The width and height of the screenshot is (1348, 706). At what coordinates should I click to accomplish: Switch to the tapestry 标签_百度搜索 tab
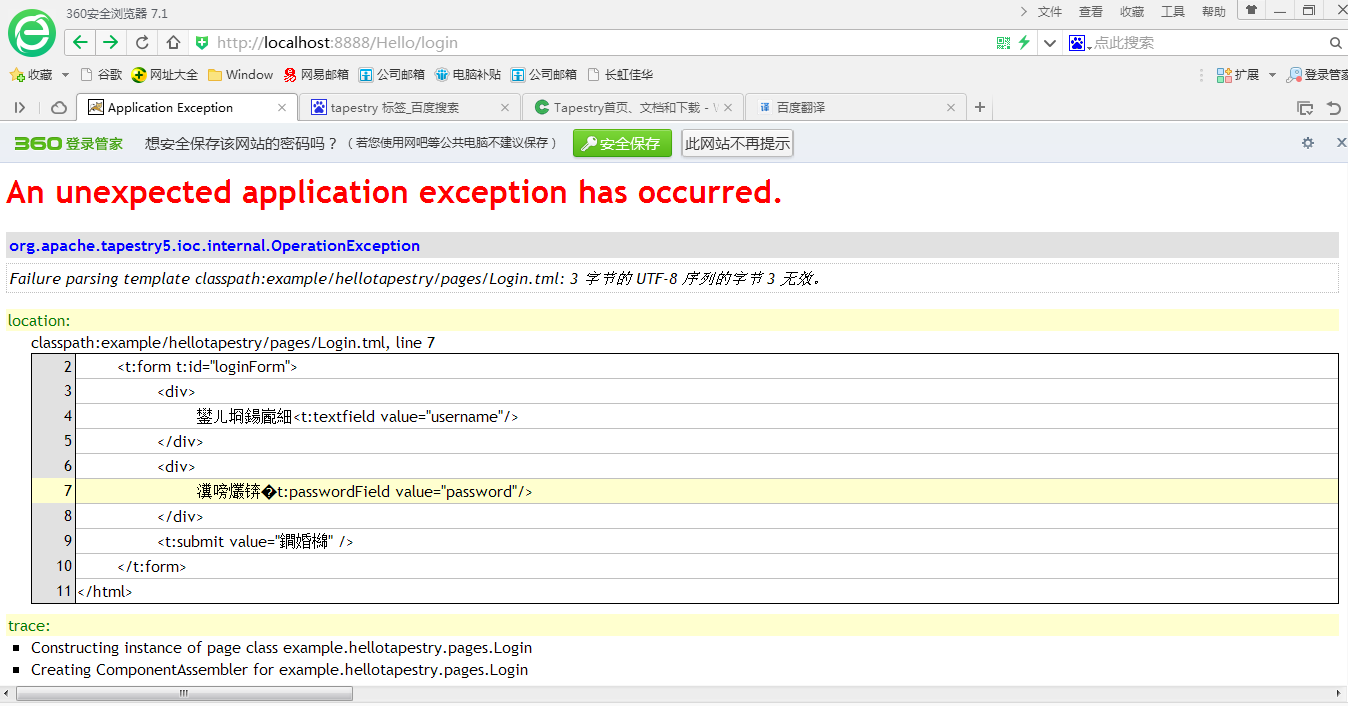coord(410,107)
